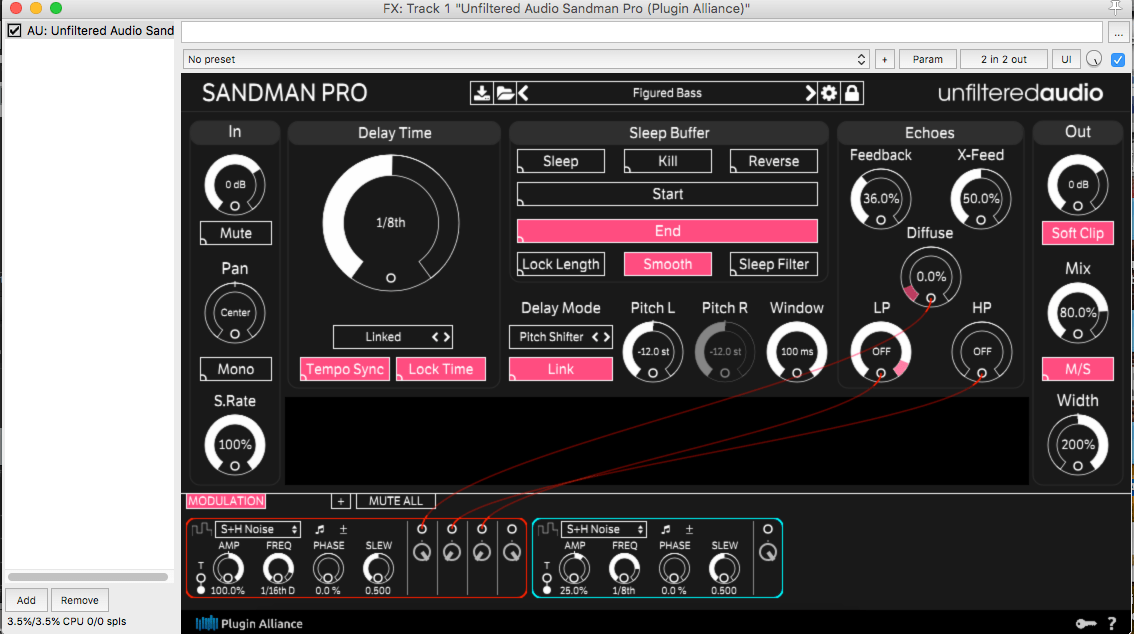The image size is (1134, 634).
Task: Click the Delay Time 1/8th knob
Action: point(391,223)
